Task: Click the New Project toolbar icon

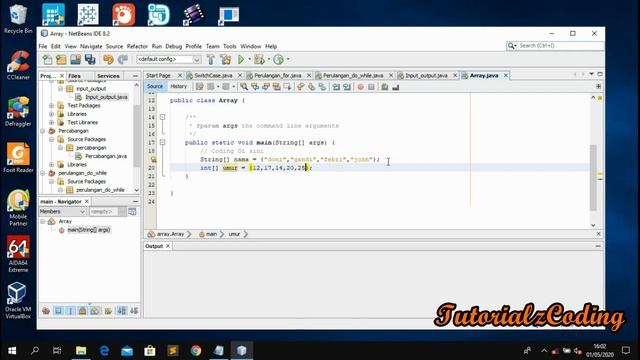Action: [x=61, y=60]
